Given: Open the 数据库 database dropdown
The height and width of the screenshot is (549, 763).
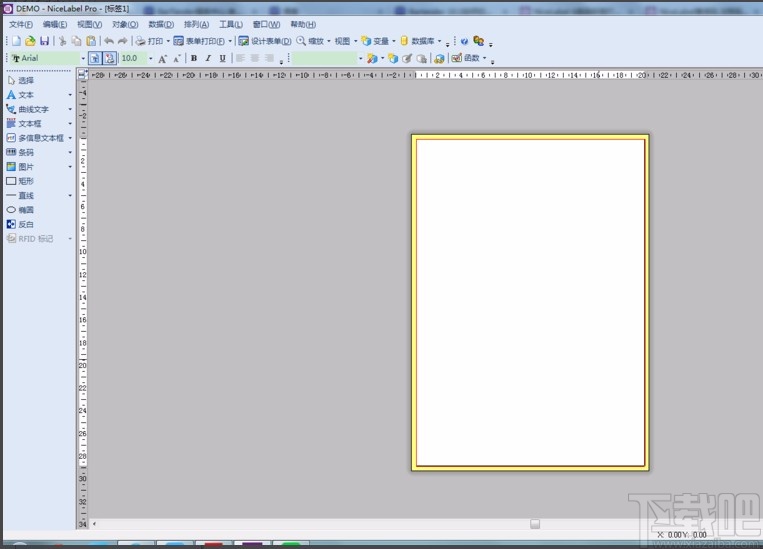Looking at the screenshot, I should coord(439,41).
